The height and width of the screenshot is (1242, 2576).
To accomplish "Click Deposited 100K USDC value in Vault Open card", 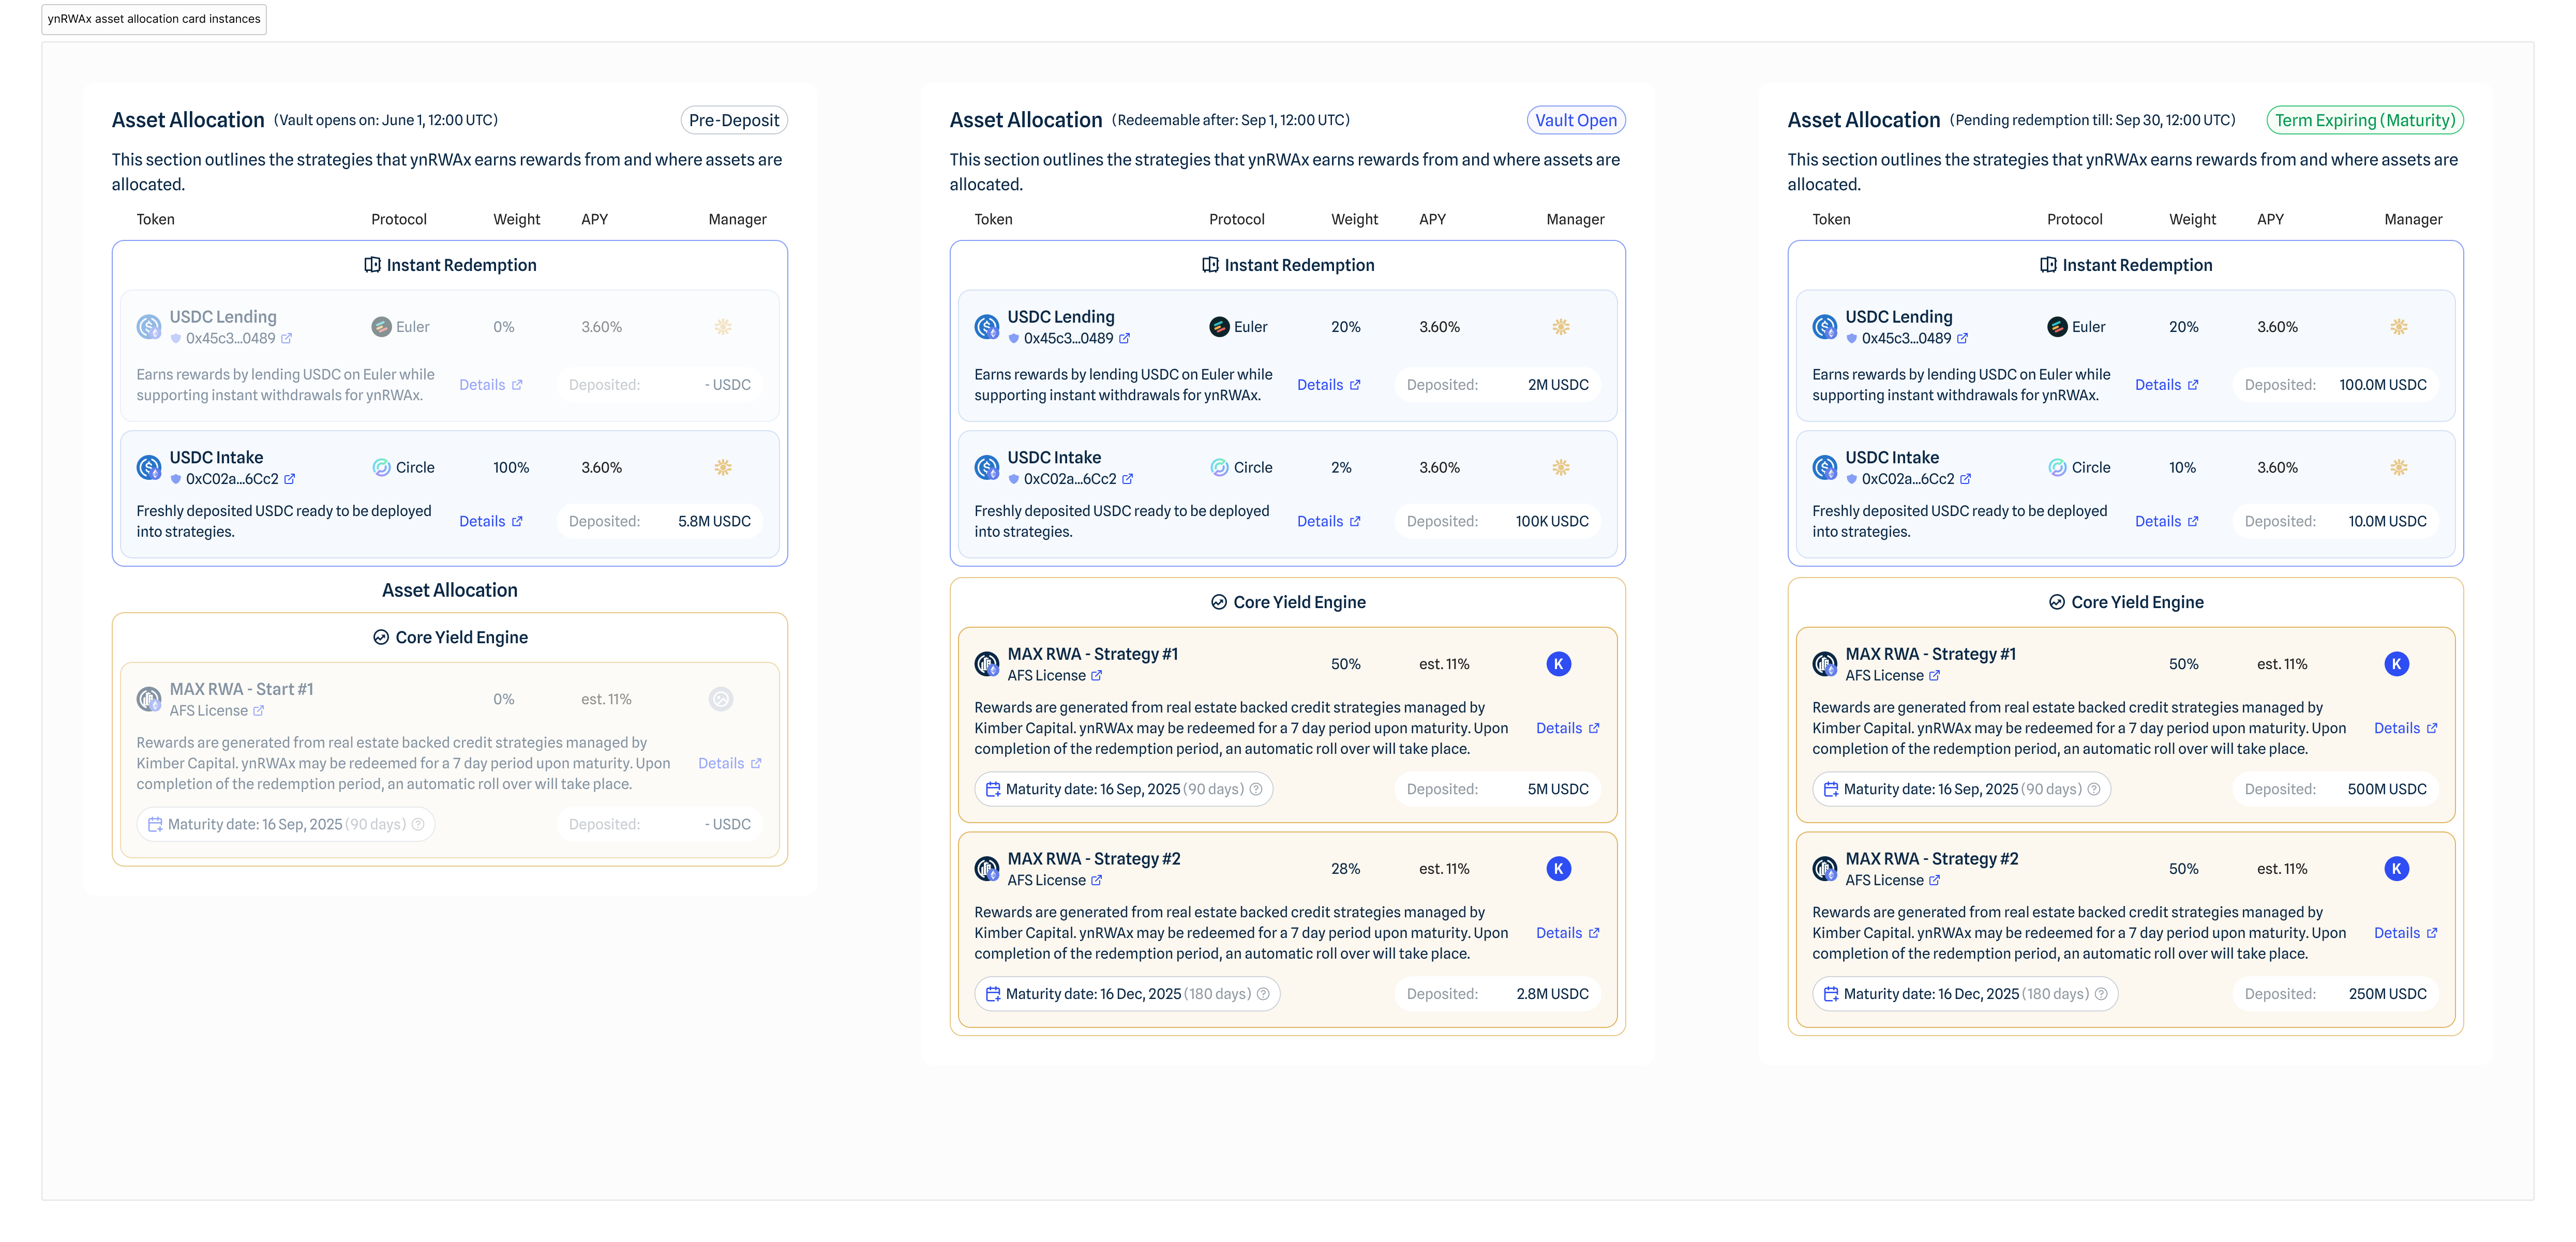I will point(1552,522).
